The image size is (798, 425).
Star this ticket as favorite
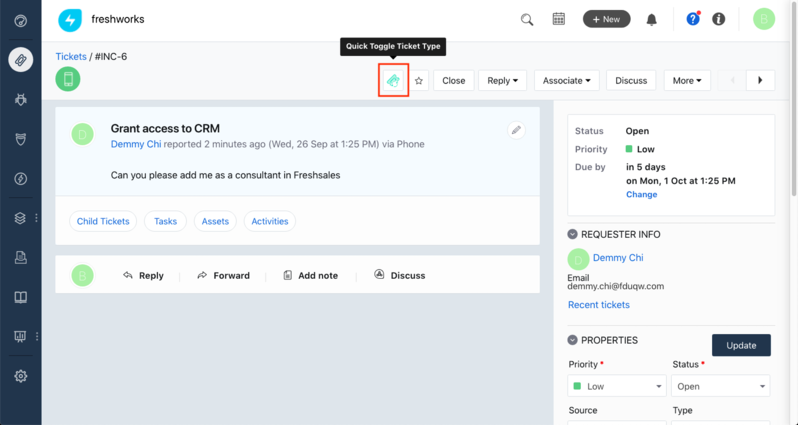(x=420, y=81)
